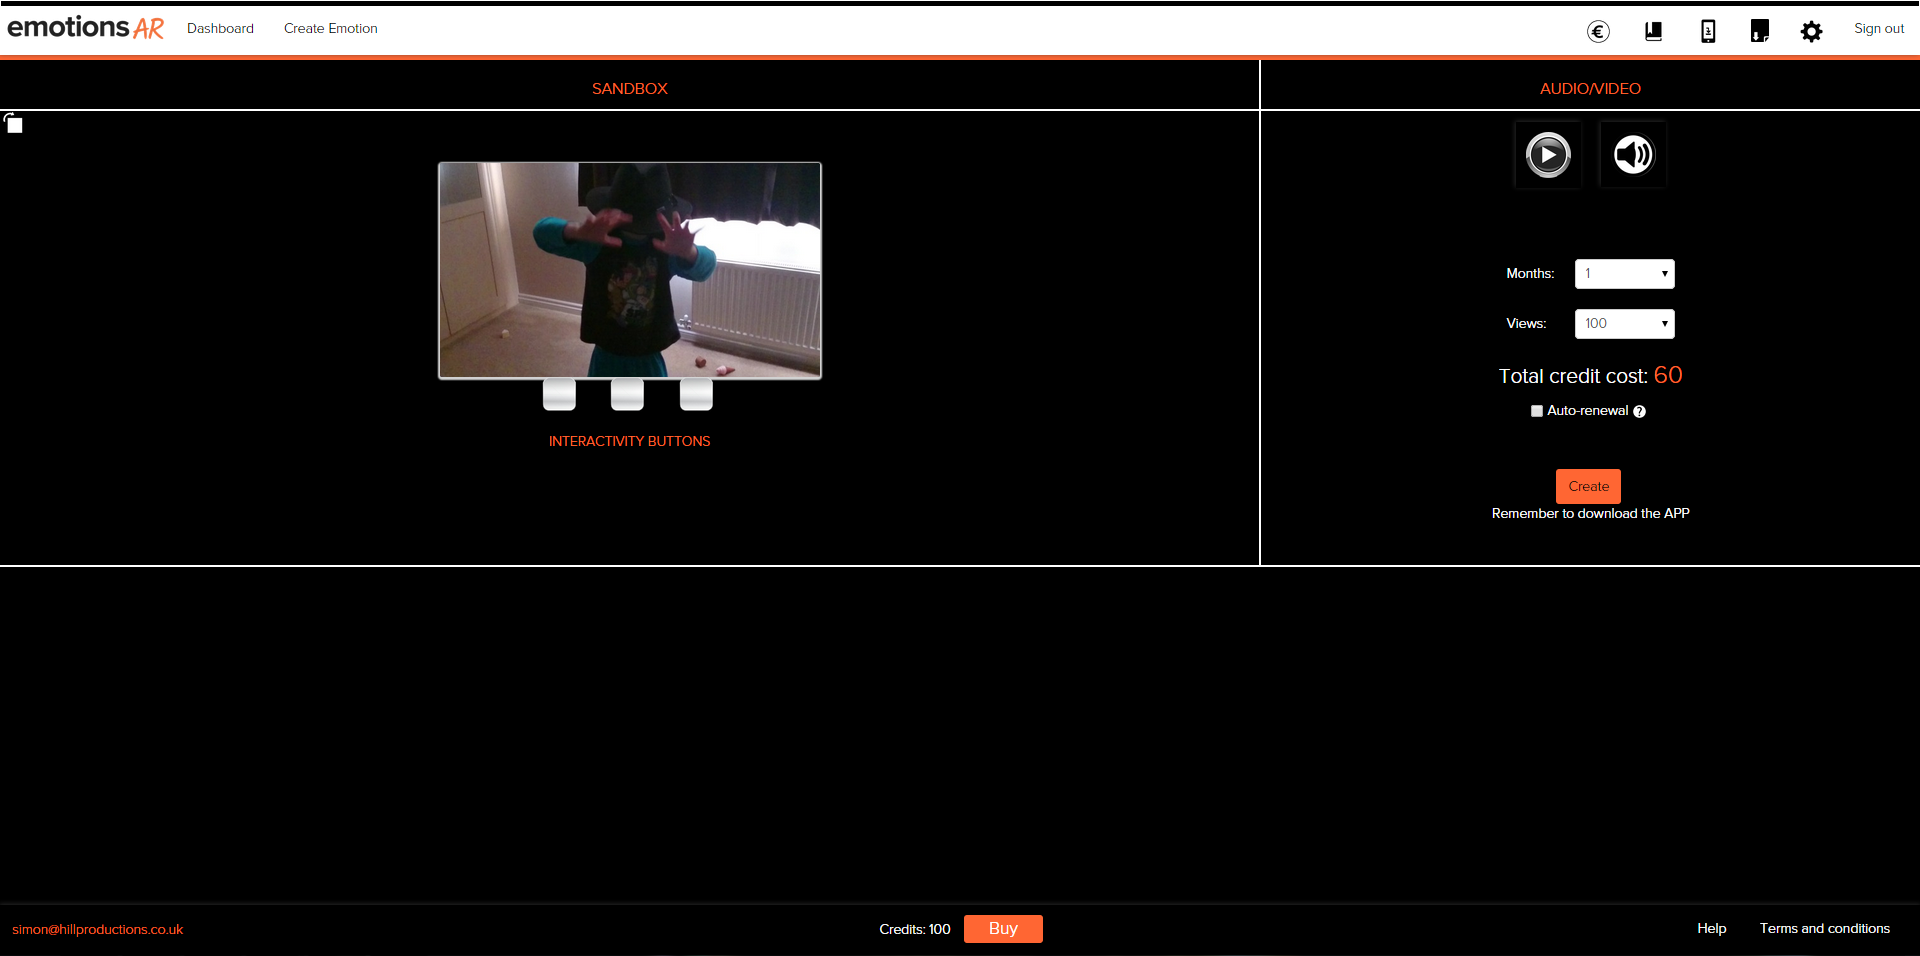
Task: Play the video with the play button
Action: pos(1548,155)
